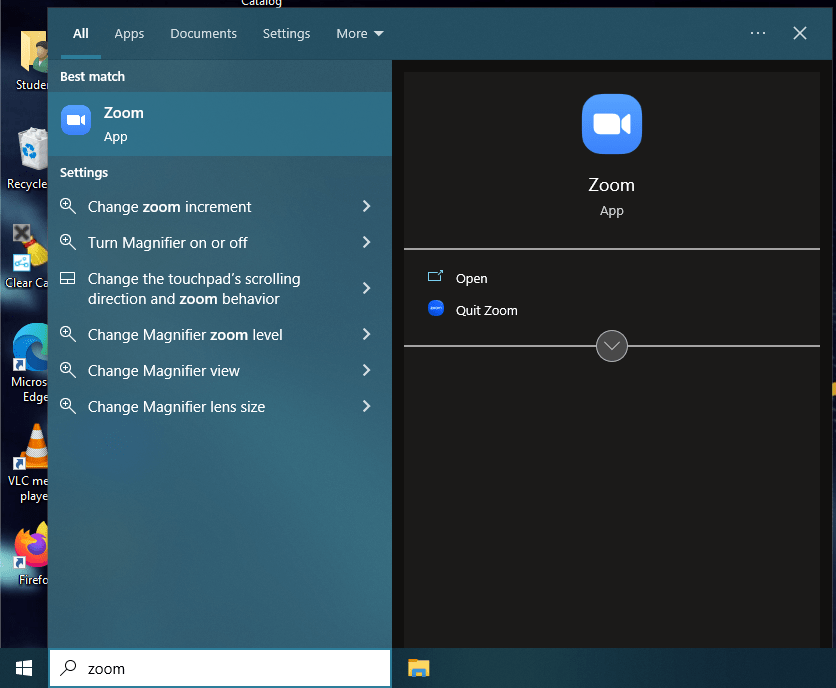This screenshot has height=688, width=836.
Task: Click the Start menu button
Action: (23, 667)
